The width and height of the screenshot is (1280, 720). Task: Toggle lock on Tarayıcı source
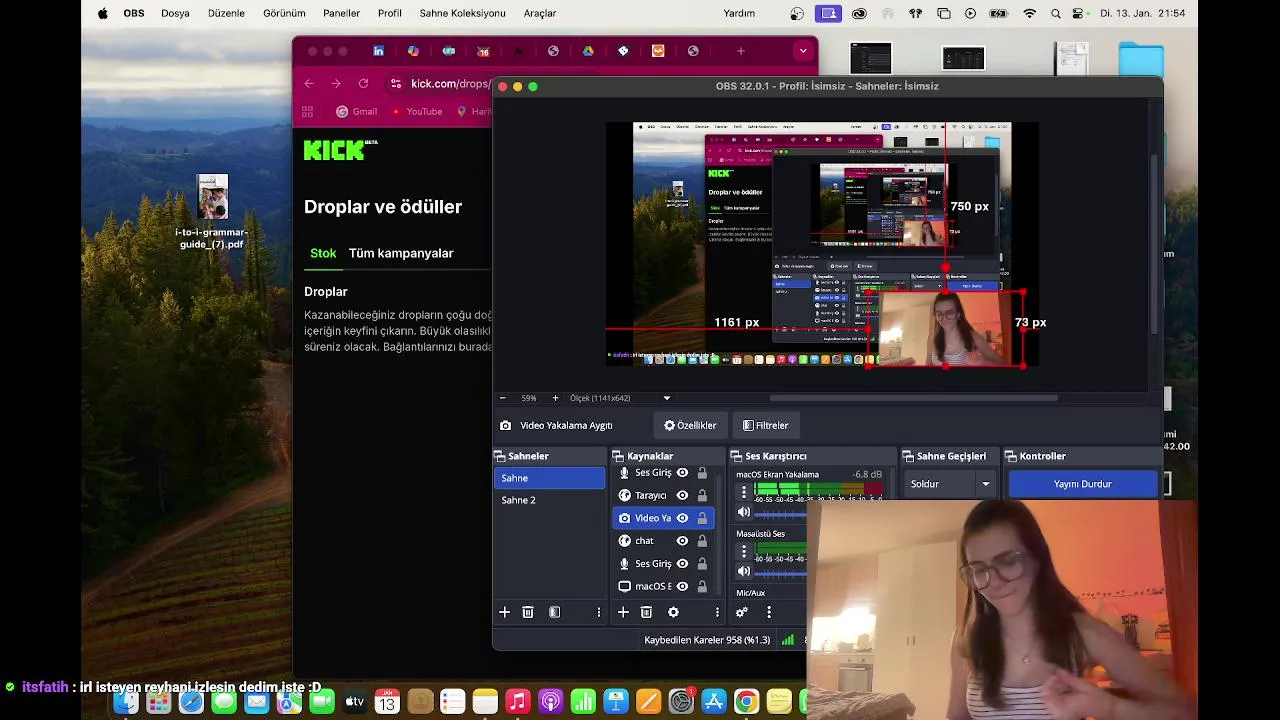[702, 495]
